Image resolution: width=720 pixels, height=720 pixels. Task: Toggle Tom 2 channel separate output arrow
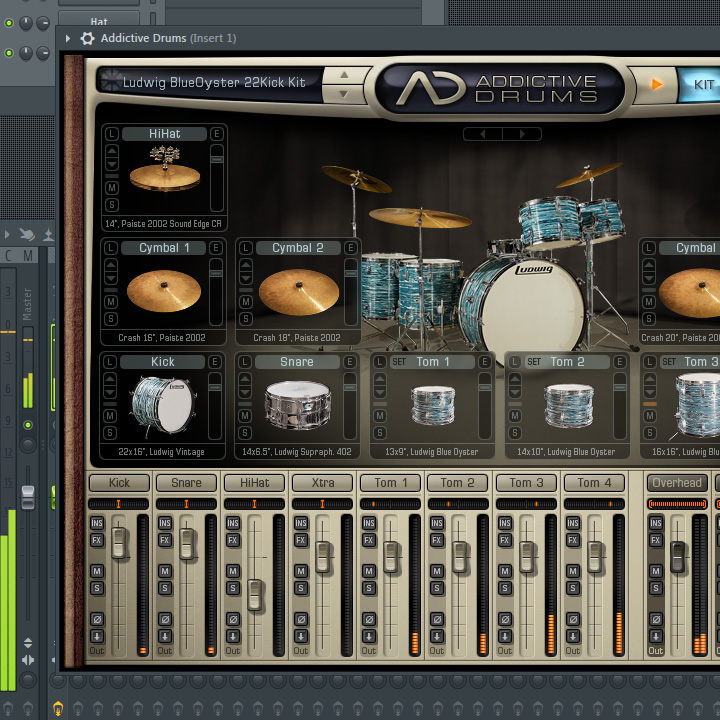(x=437, y=636)
